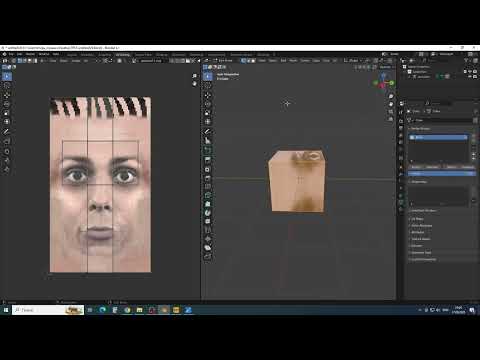Image resolution: width=480 pixels, height=360 pixels.
Task: Select the Measure tool in 3D viewport toolbar
Action: click(x=207, y=141)
